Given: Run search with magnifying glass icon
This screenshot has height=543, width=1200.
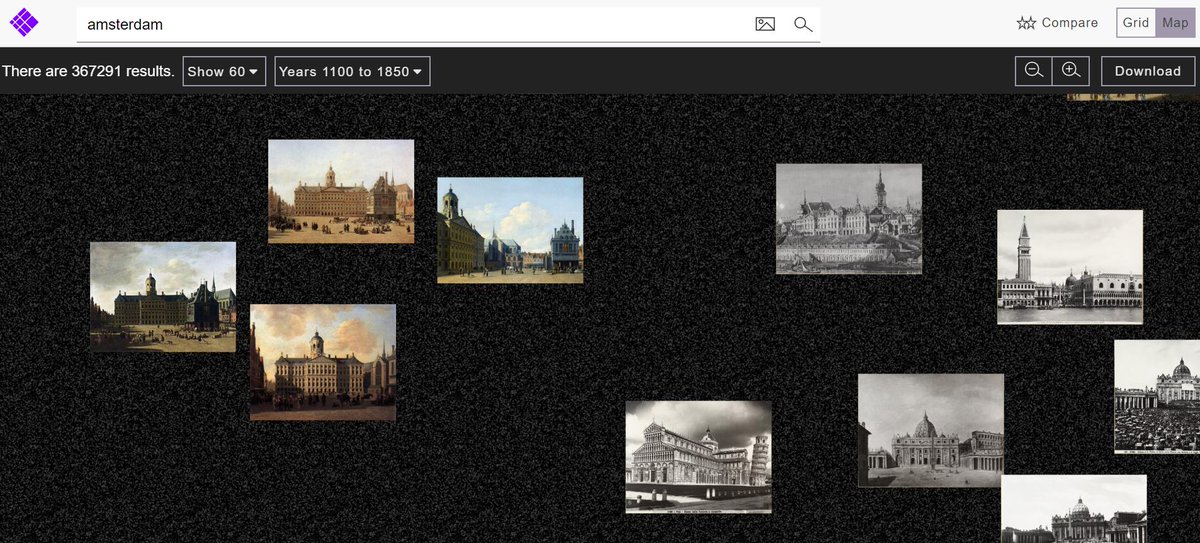Looking at the screenshot, I should pos(803,24).
